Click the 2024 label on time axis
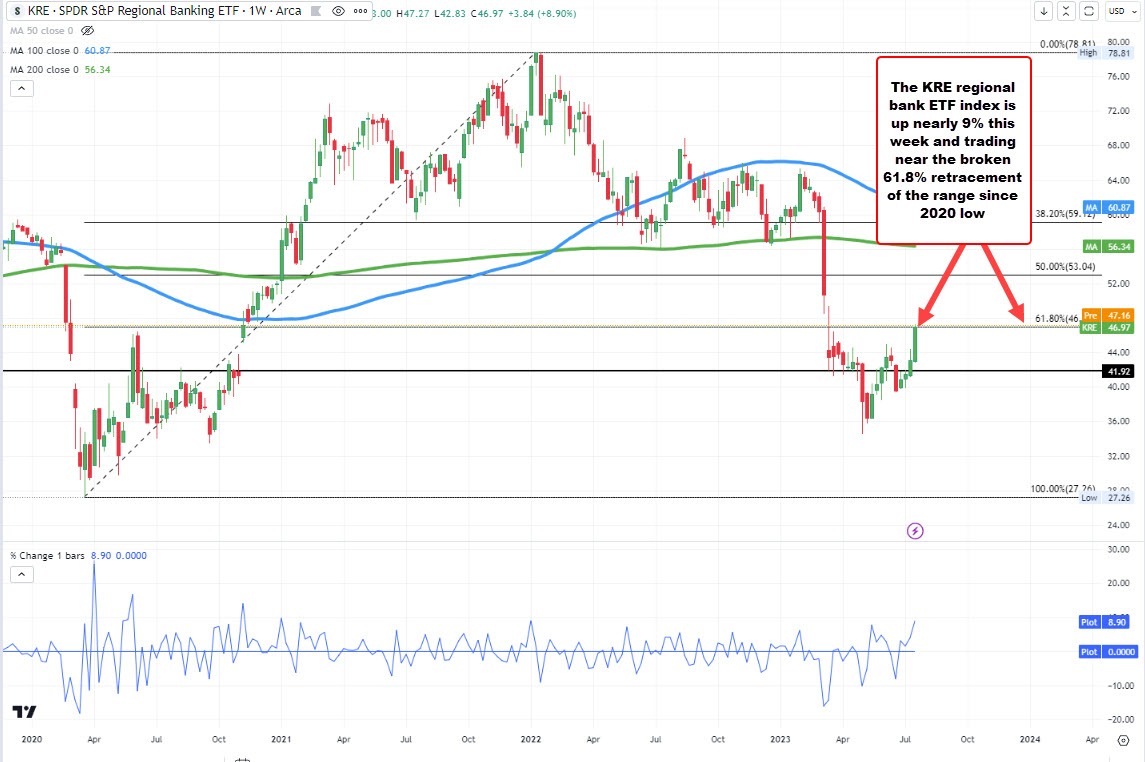 click(x=1030, y=739)
